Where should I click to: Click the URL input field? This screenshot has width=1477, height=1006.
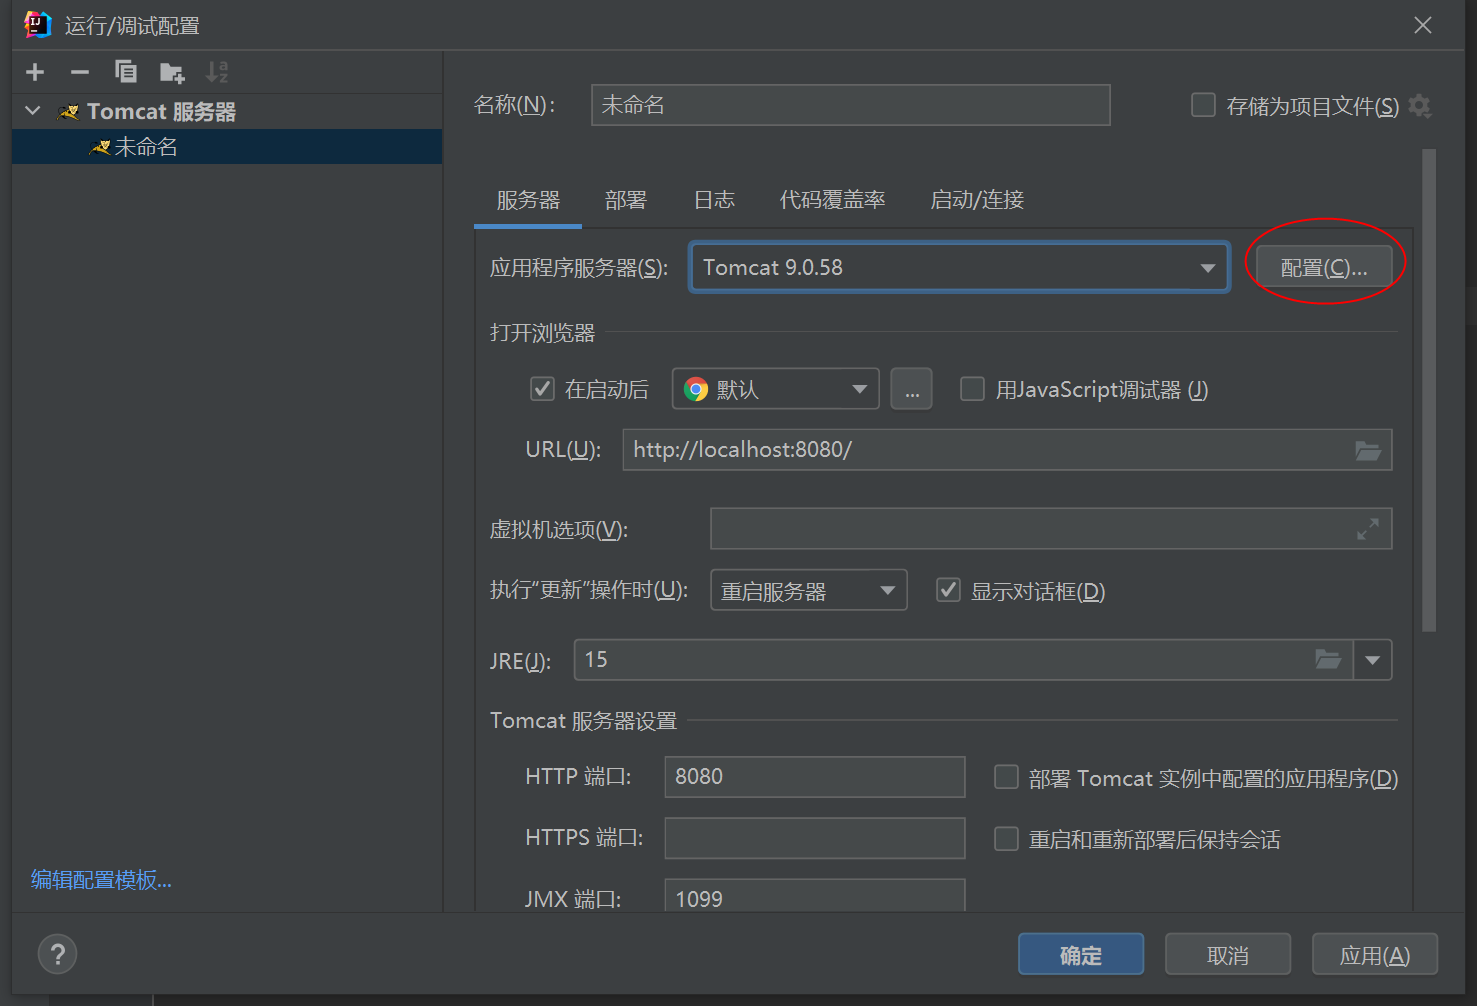click(1007, 450)
